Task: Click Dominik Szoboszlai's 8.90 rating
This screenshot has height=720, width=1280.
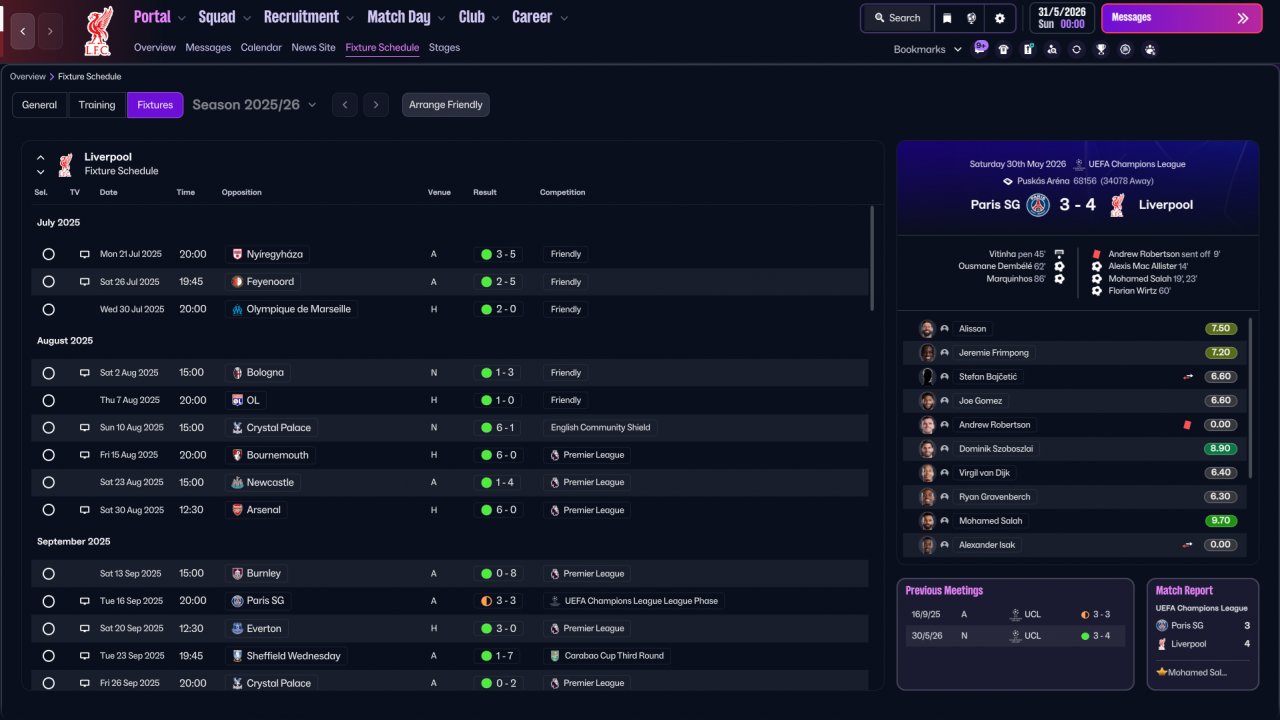Action: click(1221, 449)
